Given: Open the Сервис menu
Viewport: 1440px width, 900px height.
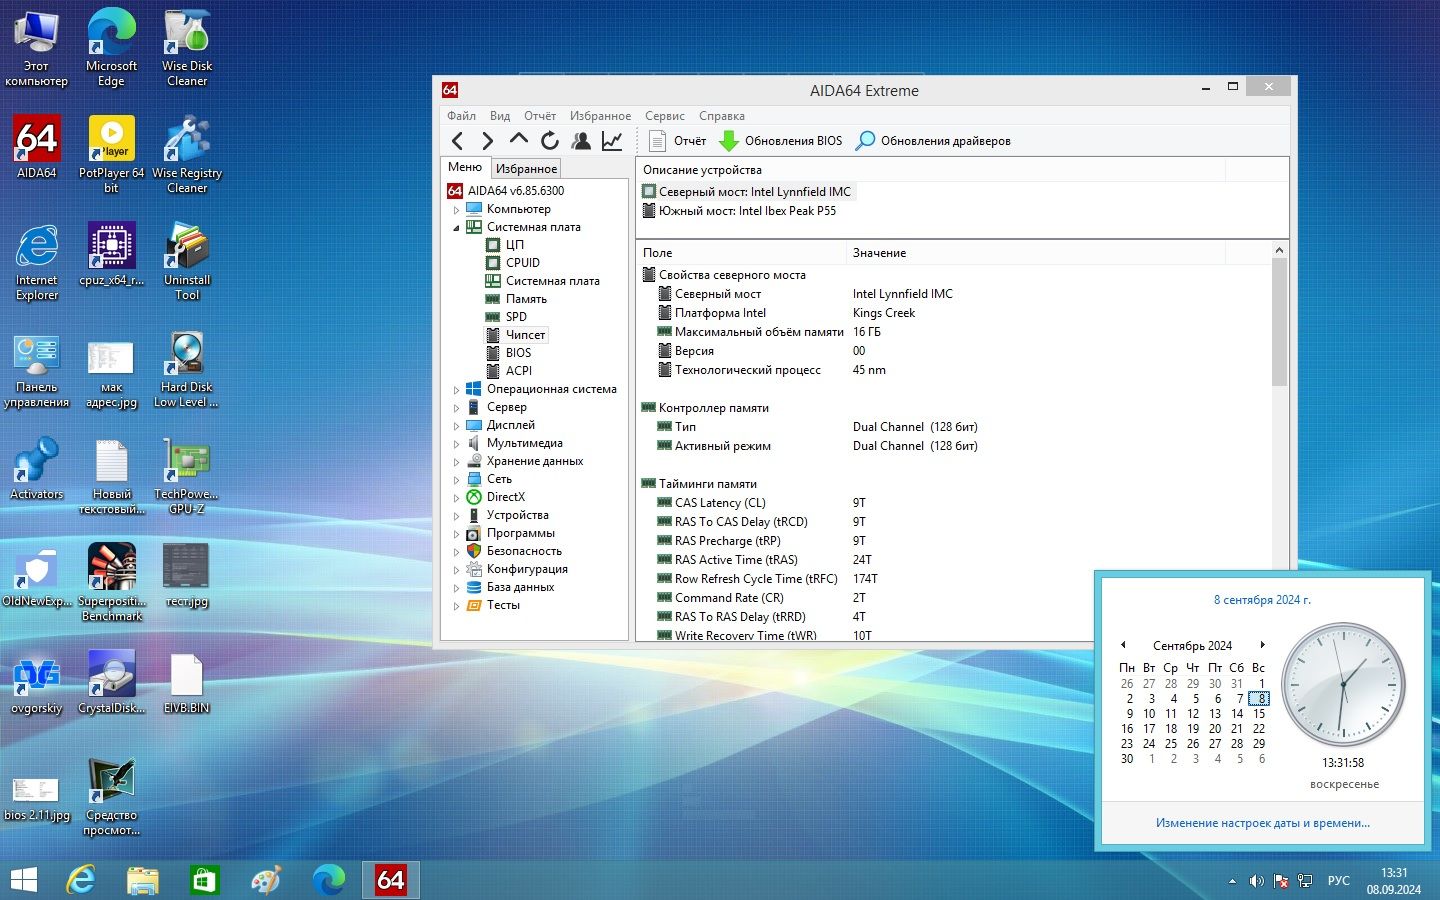Looking at the screenshot, I should (664, 116).
